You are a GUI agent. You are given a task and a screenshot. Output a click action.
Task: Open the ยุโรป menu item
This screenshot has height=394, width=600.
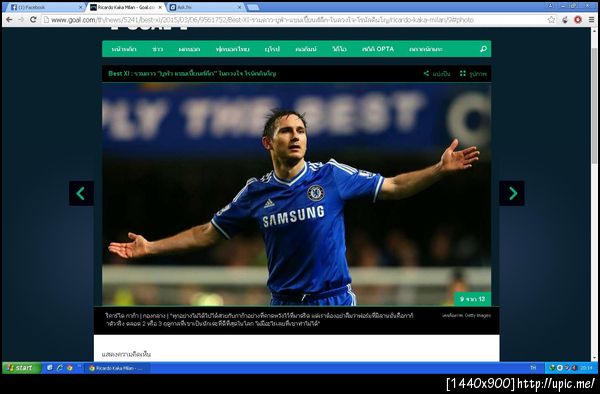pyautogui.click(x=272, y=49)
